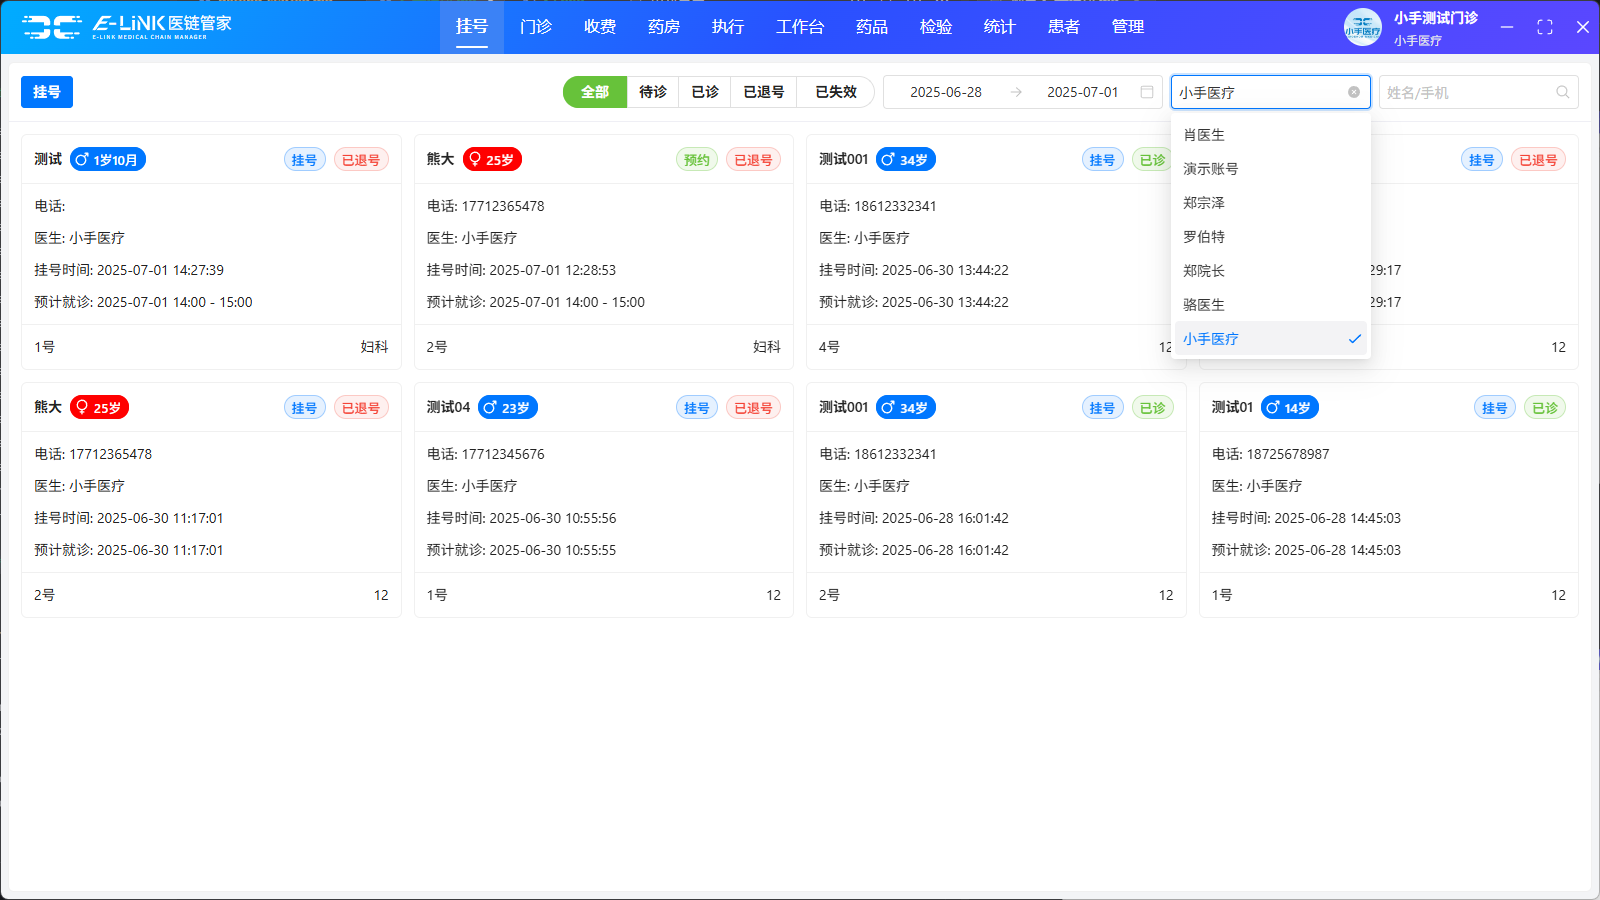Viewport: 1600px width, 900px height.
Task: Choose 肖医生 from the doctor dropdown
Action: click(1204, 135)
